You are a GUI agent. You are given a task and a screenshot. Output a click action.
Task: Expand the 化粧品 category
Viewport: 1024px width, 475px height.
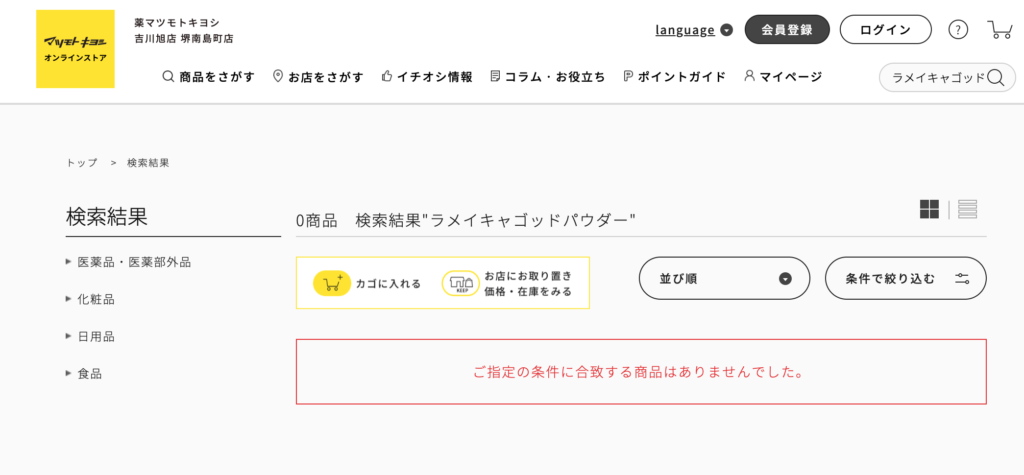[x=90, y=299]
